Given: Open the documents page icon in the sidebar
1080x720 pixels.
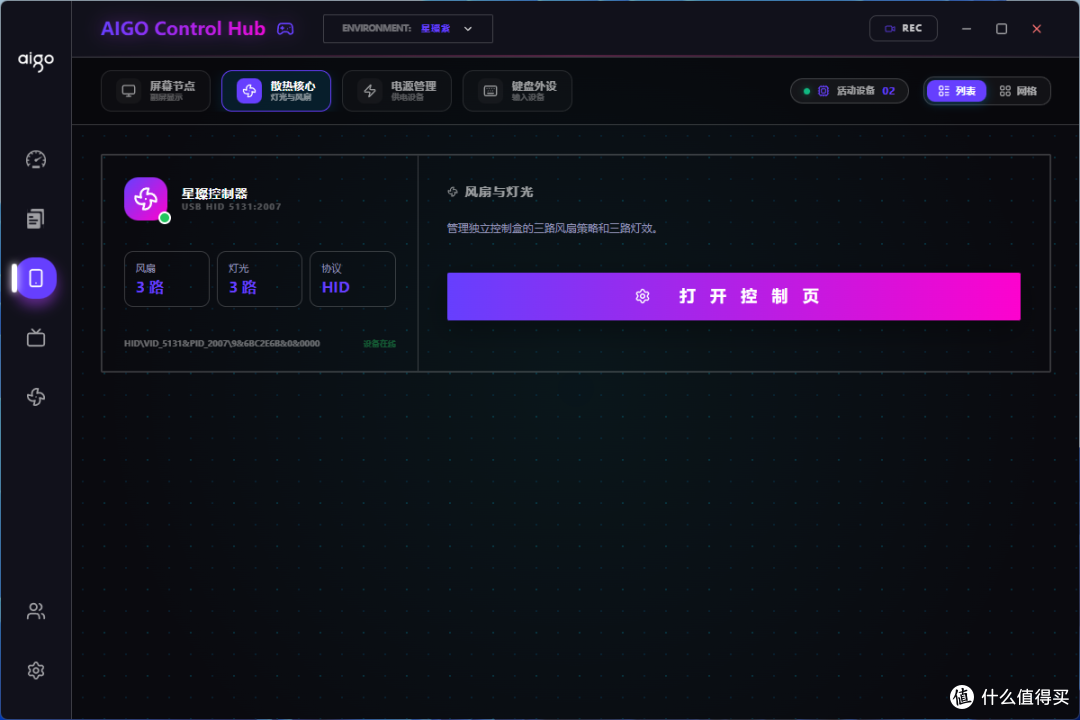Looking at the screenshot, I should [x=36, y=219].
